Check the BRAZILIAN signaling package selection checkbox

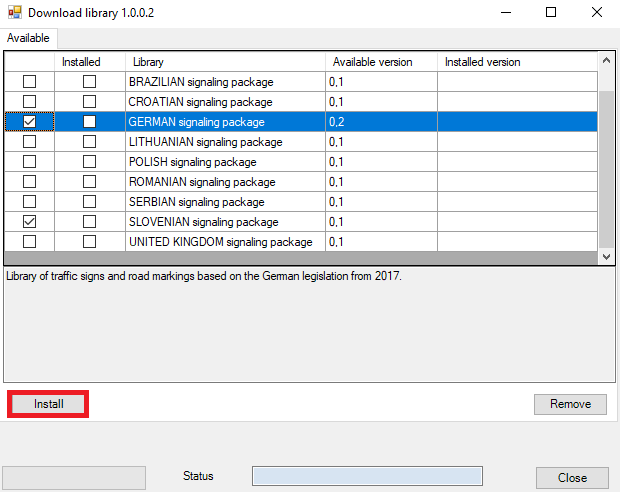(30, 82)
